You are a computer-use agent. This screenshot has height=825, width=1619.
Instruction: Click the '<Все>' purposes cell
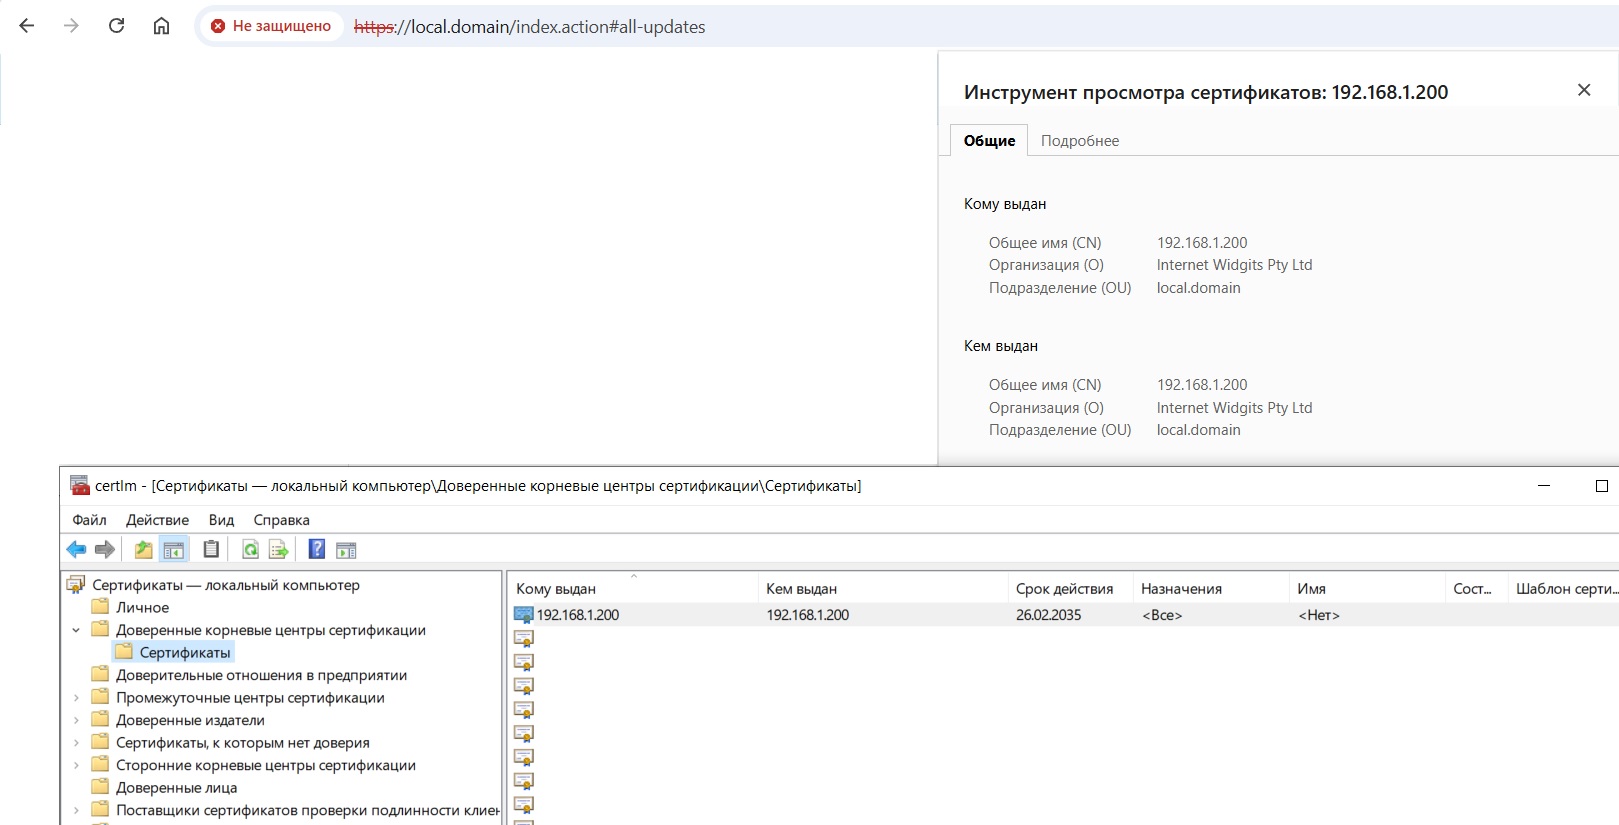click(x=1162, y=615)
